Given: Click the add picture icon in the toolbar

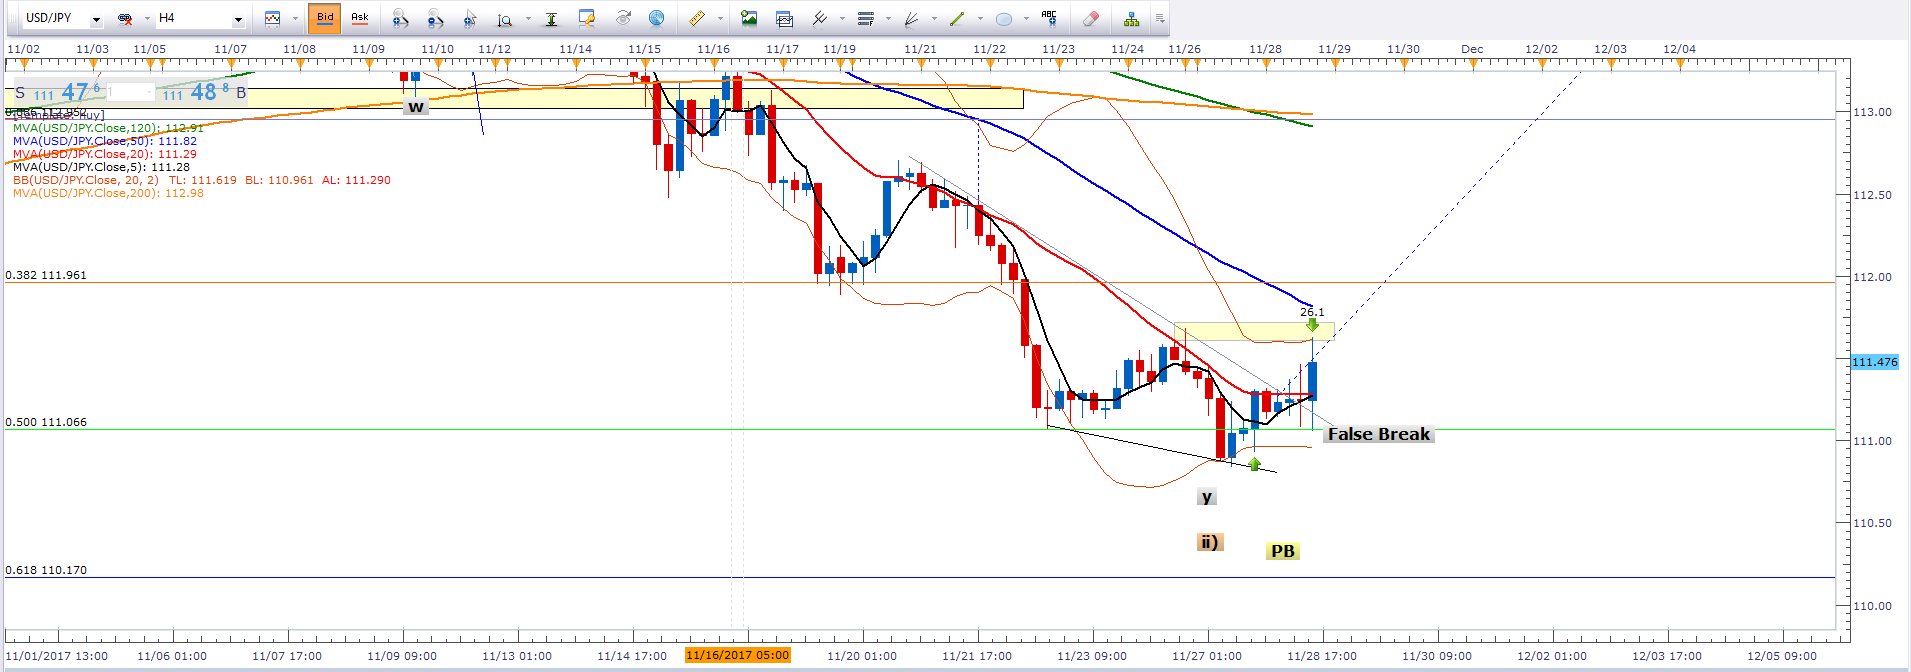Looking at the screenshot, I should 749,18.
